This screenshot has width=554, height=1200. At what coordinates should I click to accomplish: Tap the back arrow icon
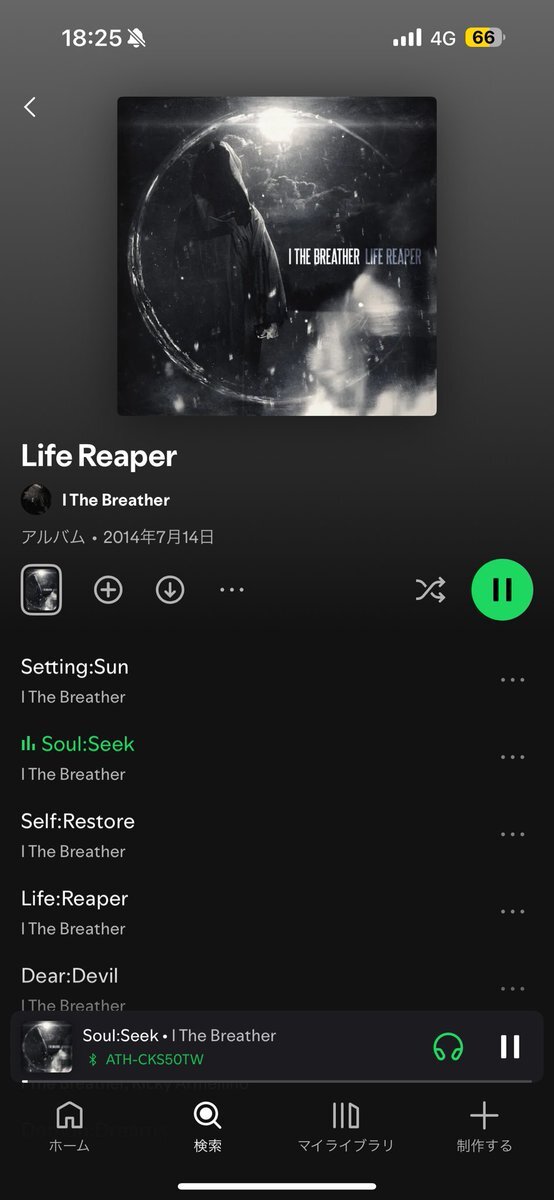[30, 107]
